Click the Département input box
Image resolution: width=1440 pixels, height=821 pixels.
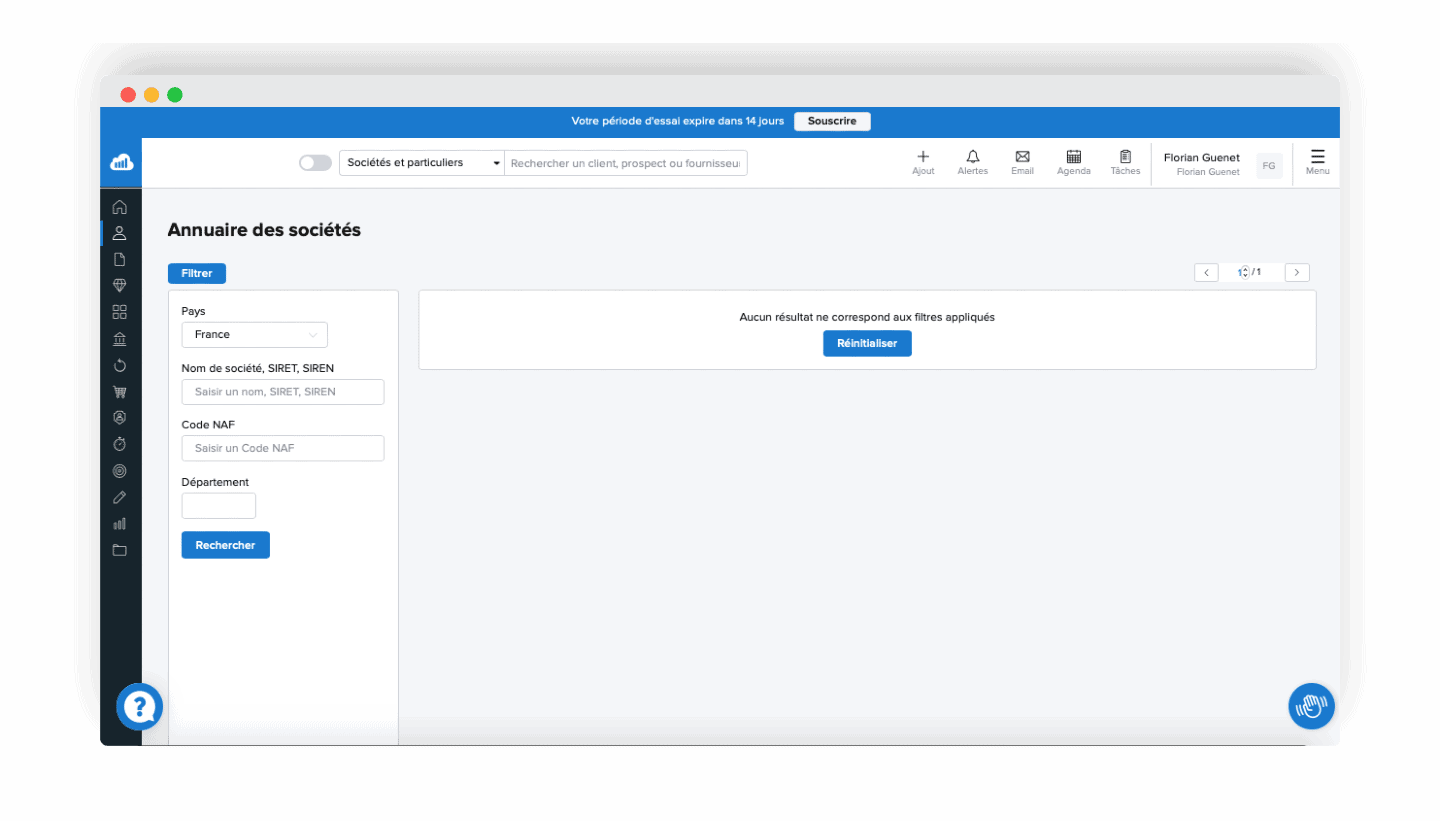coord(219,505)
